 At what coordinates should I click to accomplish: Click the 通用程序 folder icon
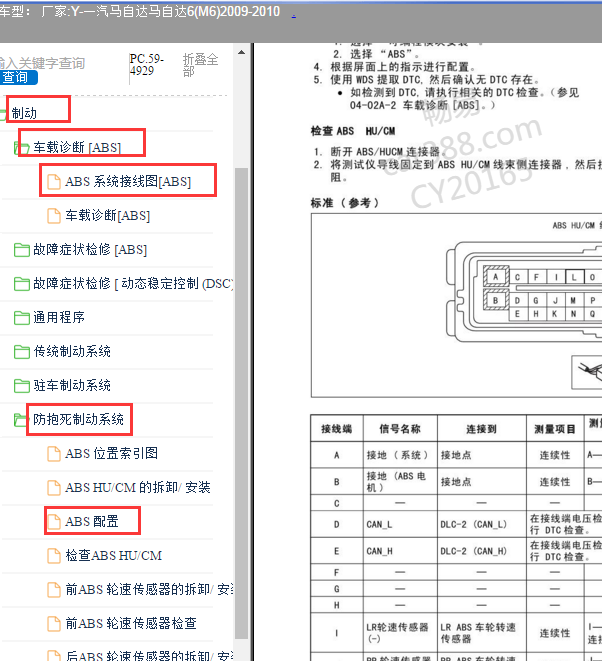point(22,318)
